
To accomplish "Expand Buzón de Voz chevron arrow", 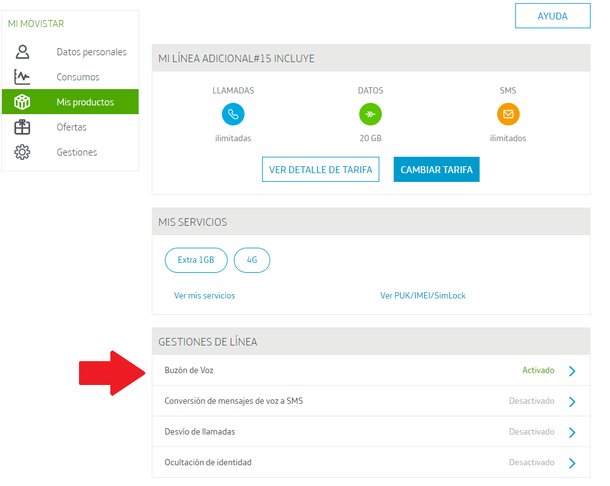I will (572, 371).
